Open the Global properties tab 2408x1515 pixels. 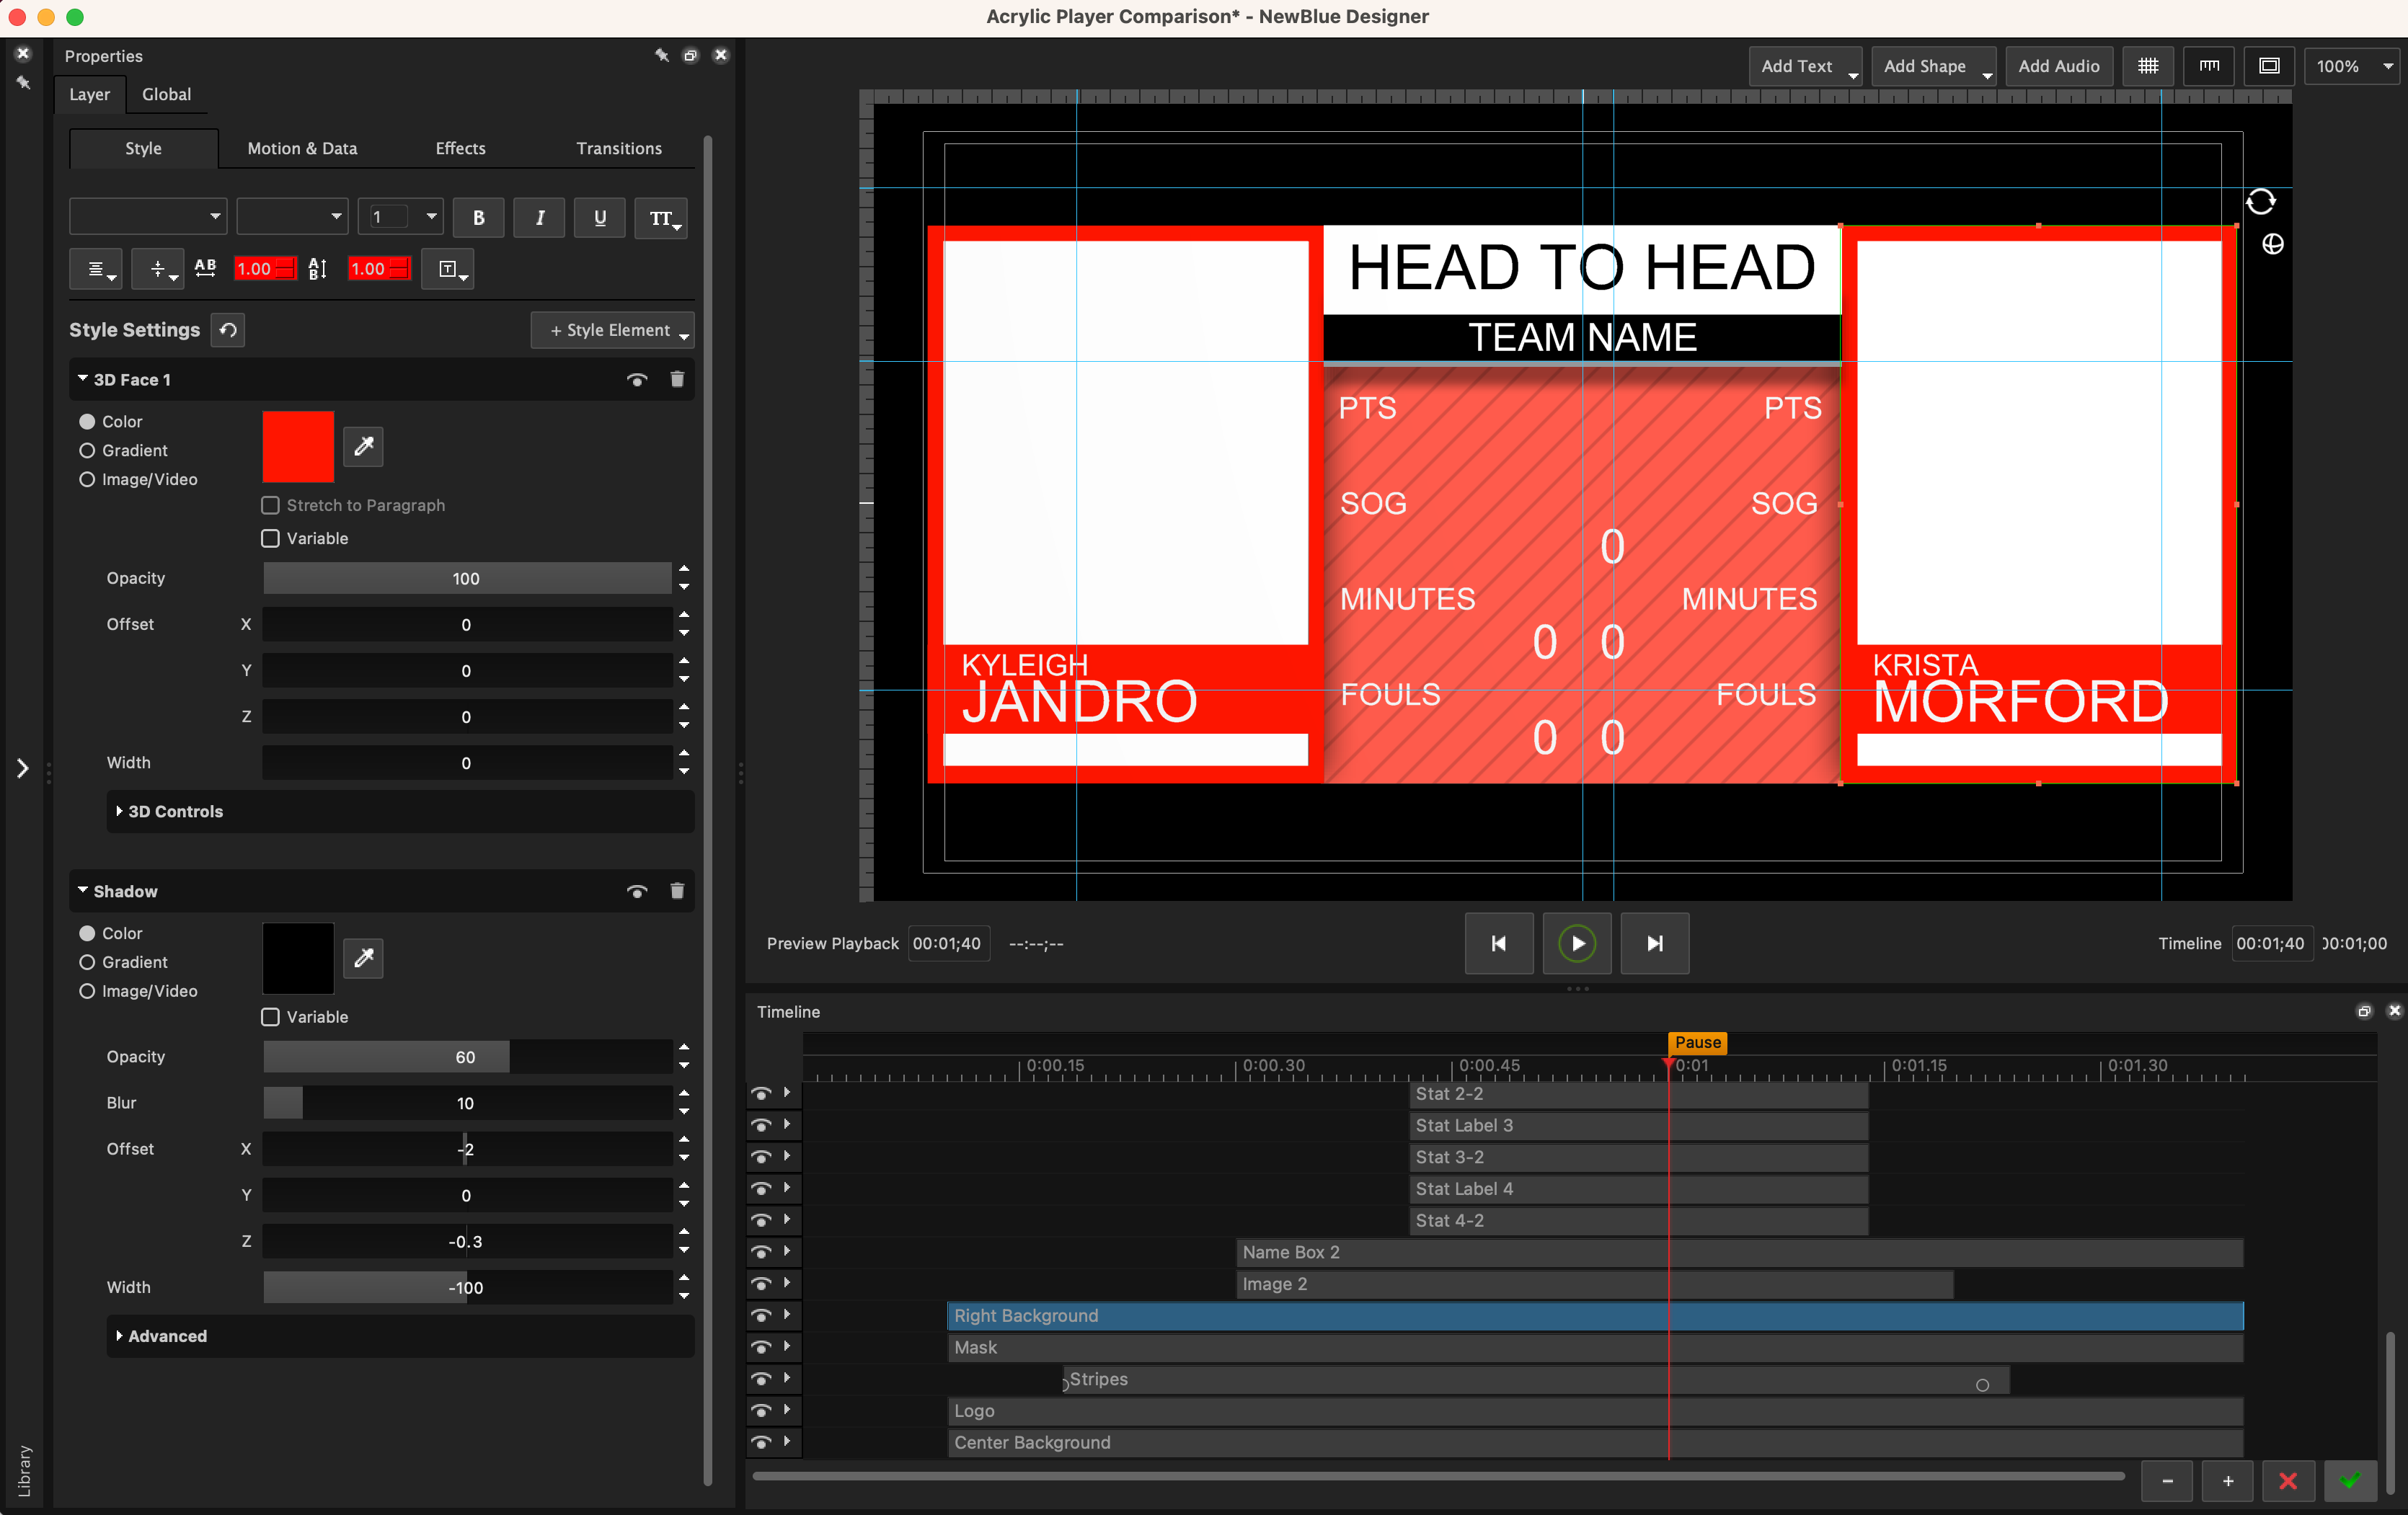[166, 94]
